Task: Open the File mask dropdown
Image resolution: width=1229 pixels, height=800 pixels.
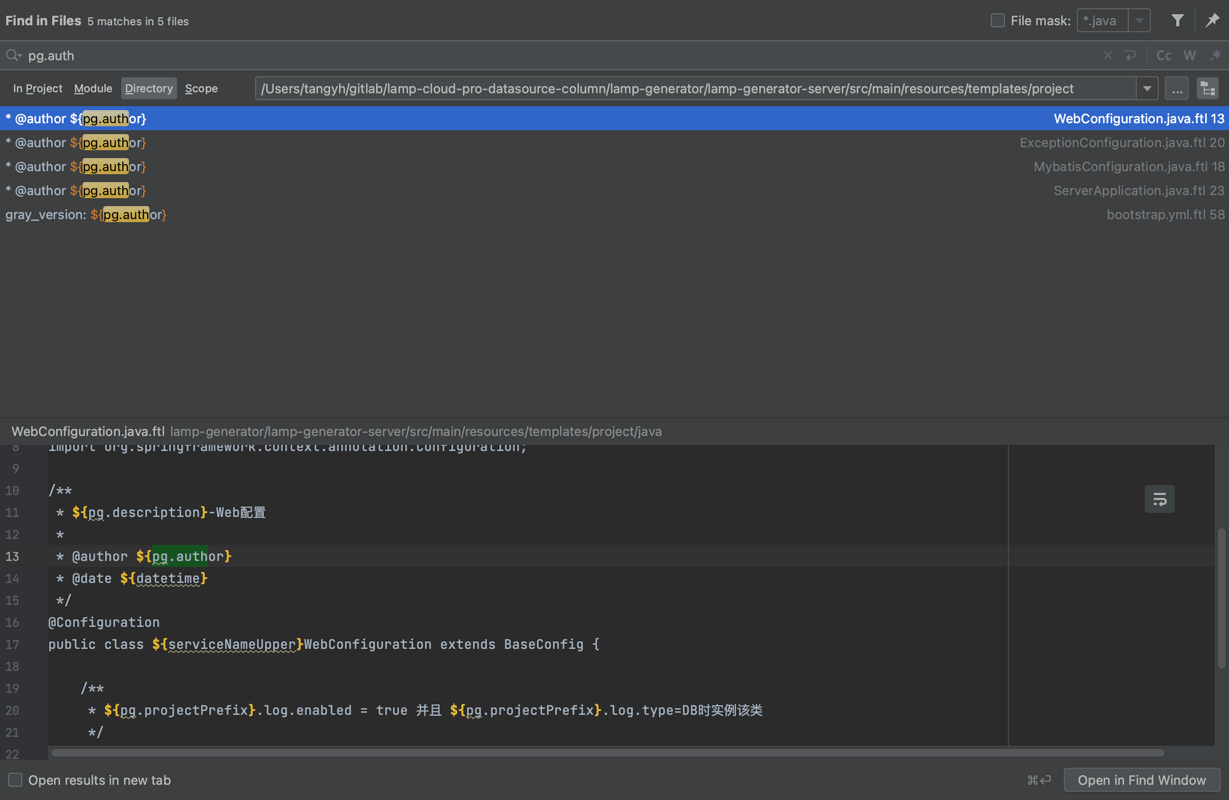Action: 1139,20
